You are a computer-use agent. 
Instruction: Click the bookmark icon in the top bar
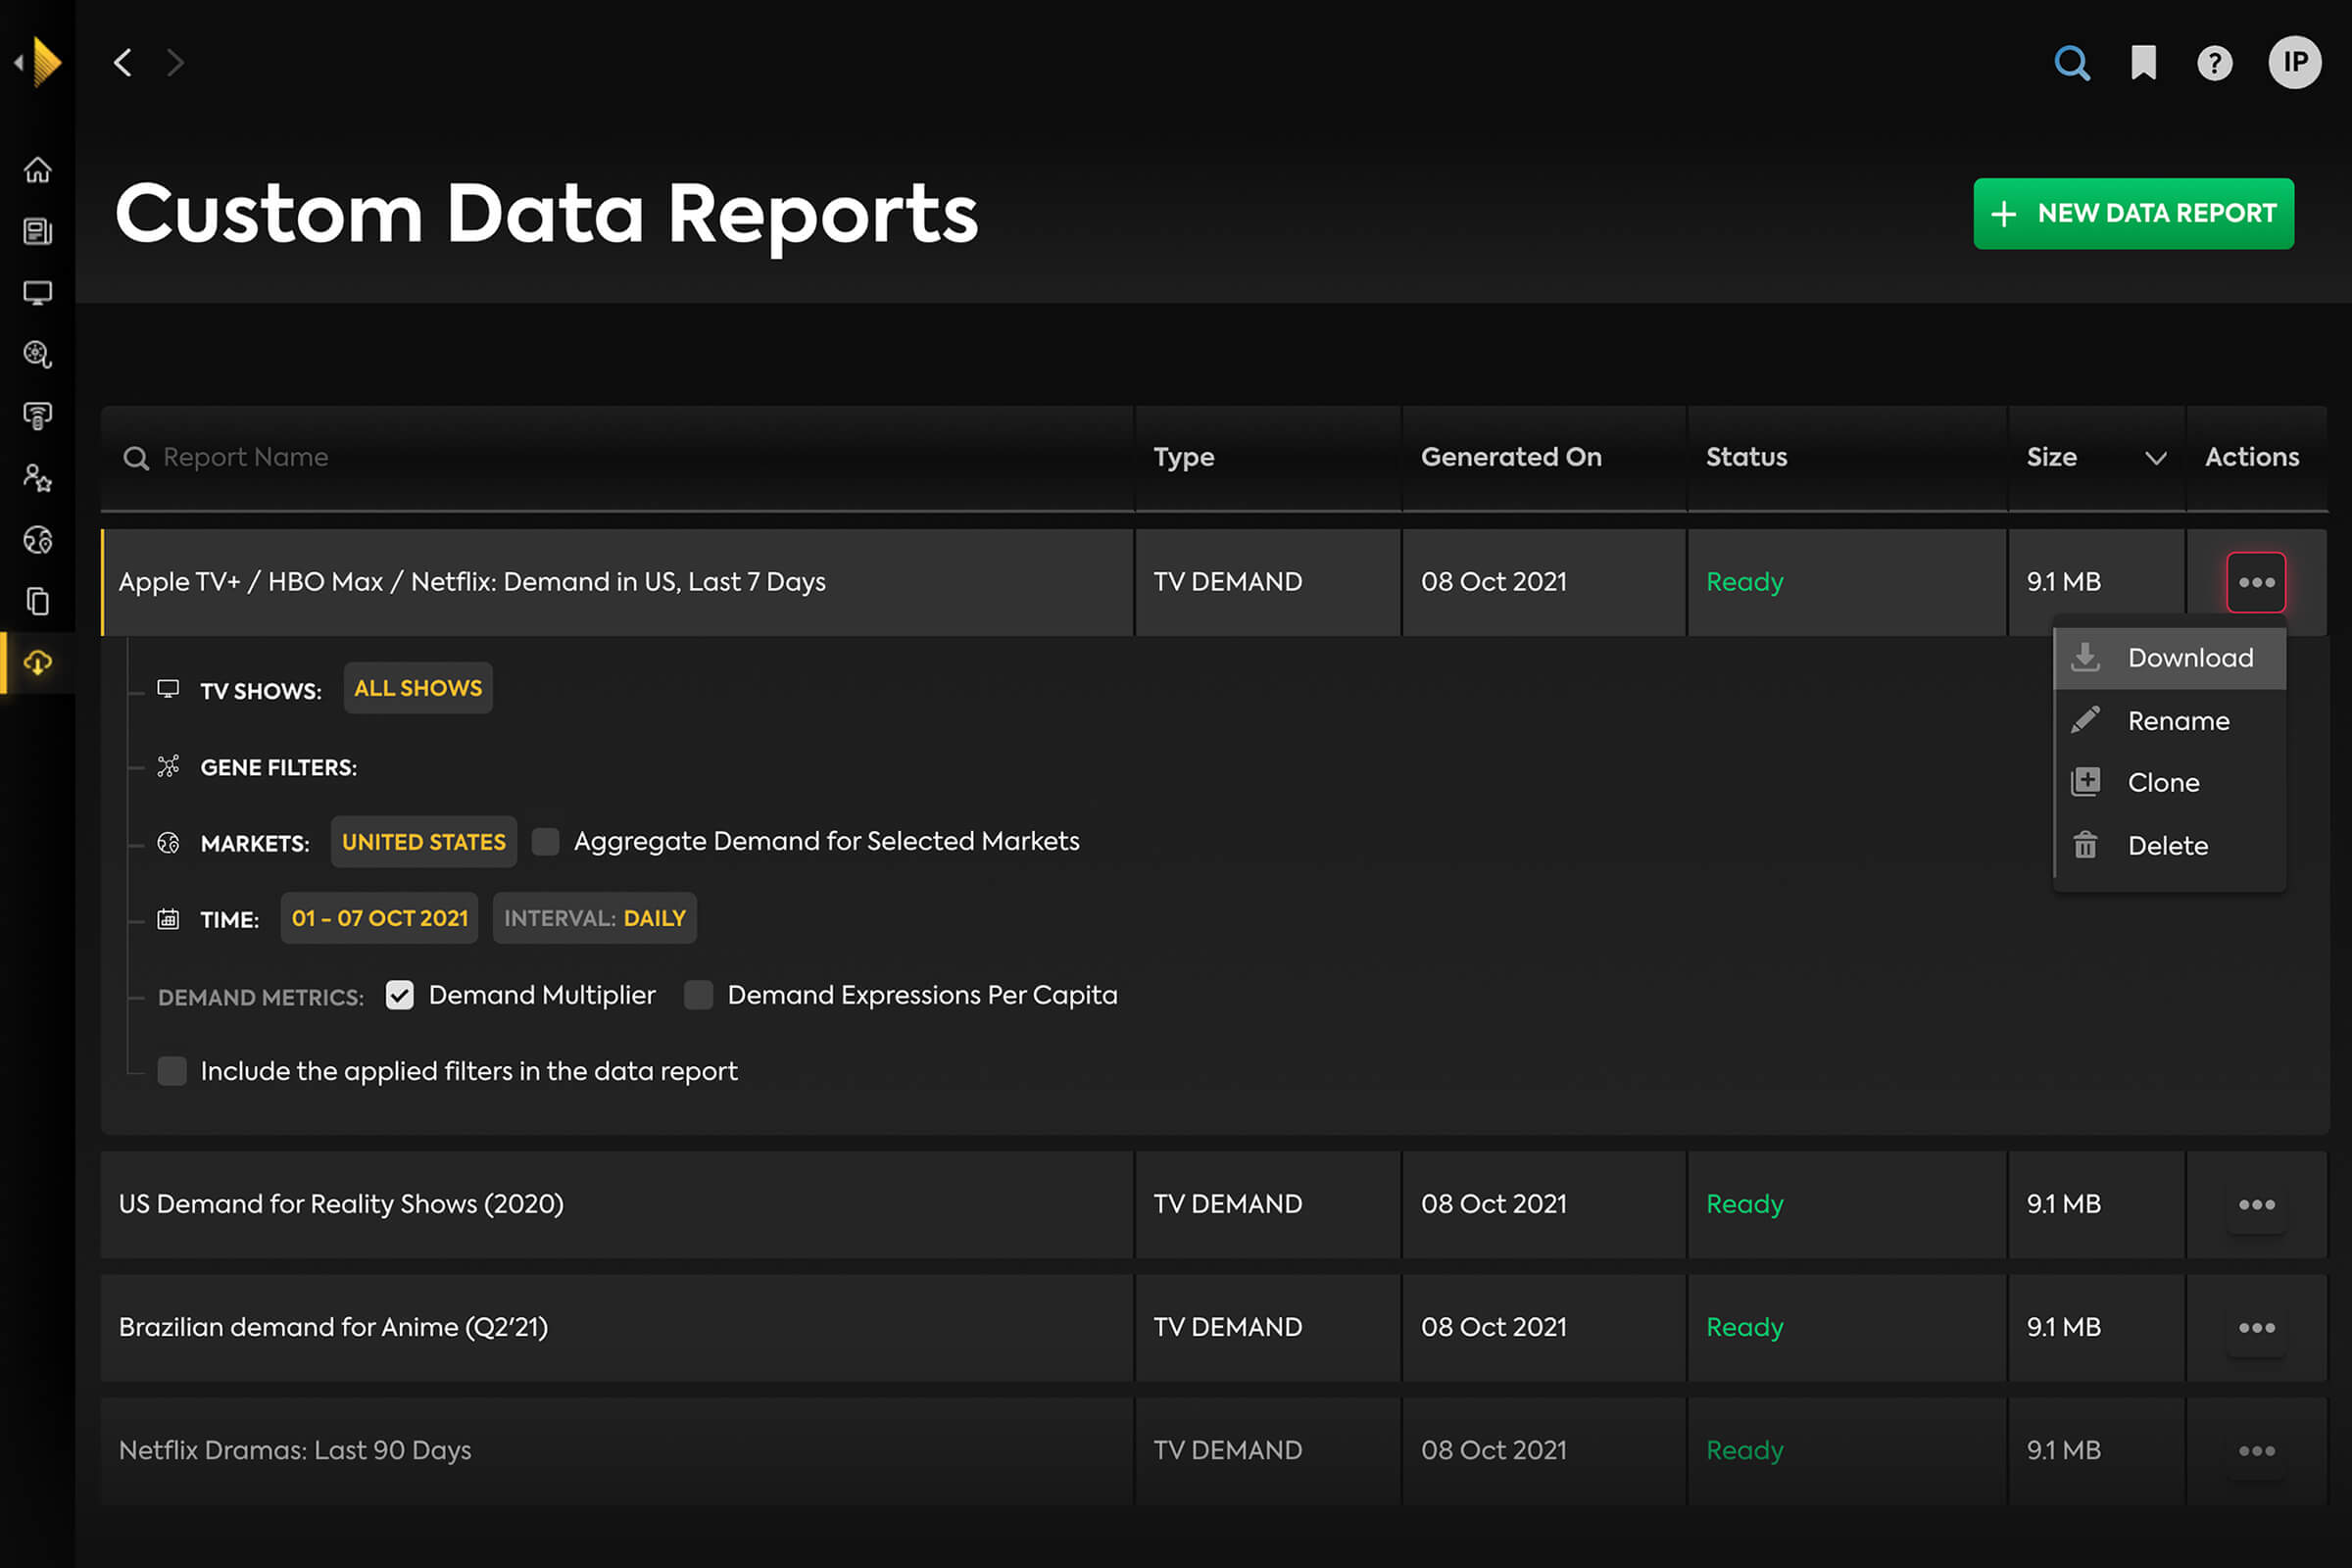(2144, 61)
